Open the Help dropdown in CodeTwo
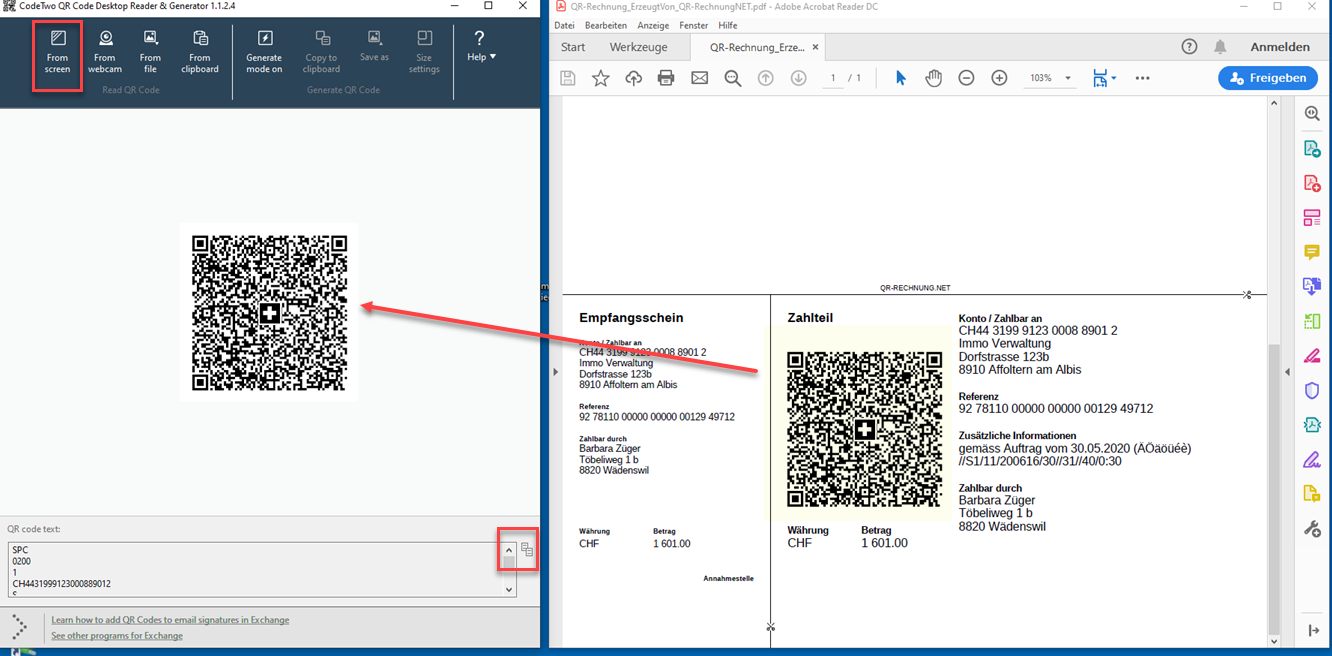The height and width of the screenshot is (656, 1332). click(x=480, y=46)
